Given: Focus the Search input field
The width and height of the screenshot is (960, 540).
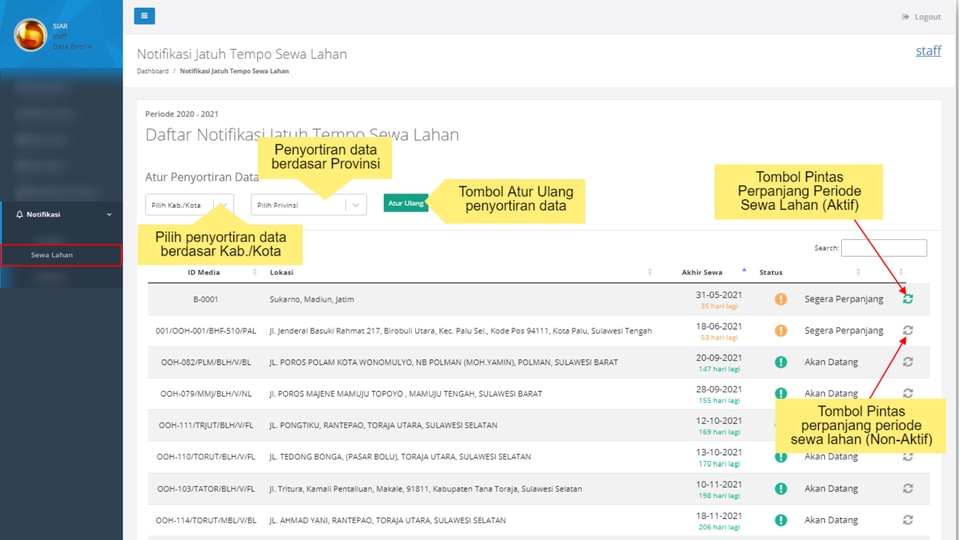Looking at the screenshot, I should pyautogui.click(x=883, y=248).
